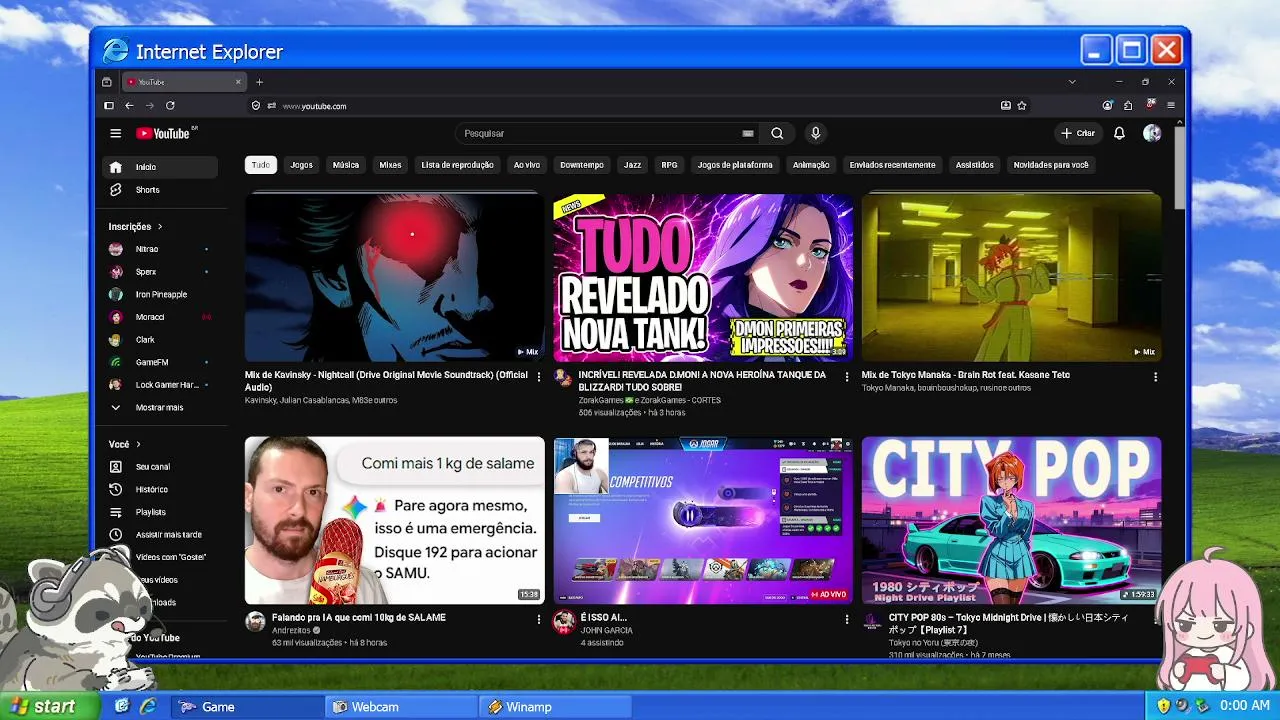
Task: Select the Mixes filter chip
Action: (390, 165)
